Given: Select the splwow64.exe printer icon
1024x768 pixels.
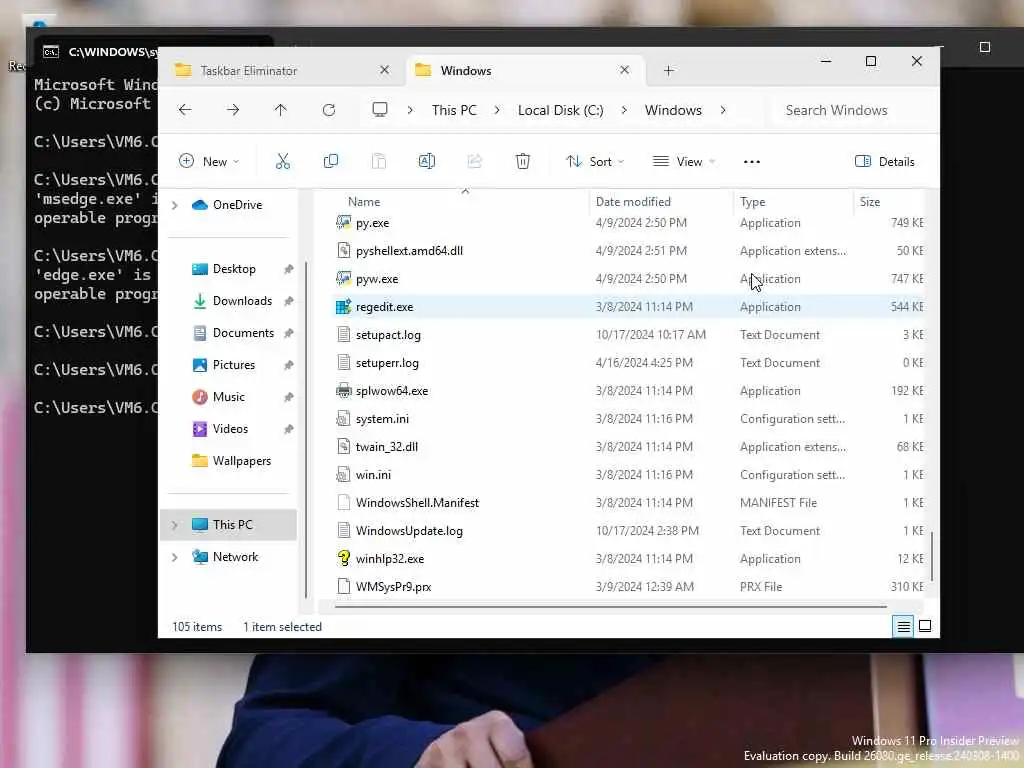Looking at the screenshot, I should pos(344,391).
